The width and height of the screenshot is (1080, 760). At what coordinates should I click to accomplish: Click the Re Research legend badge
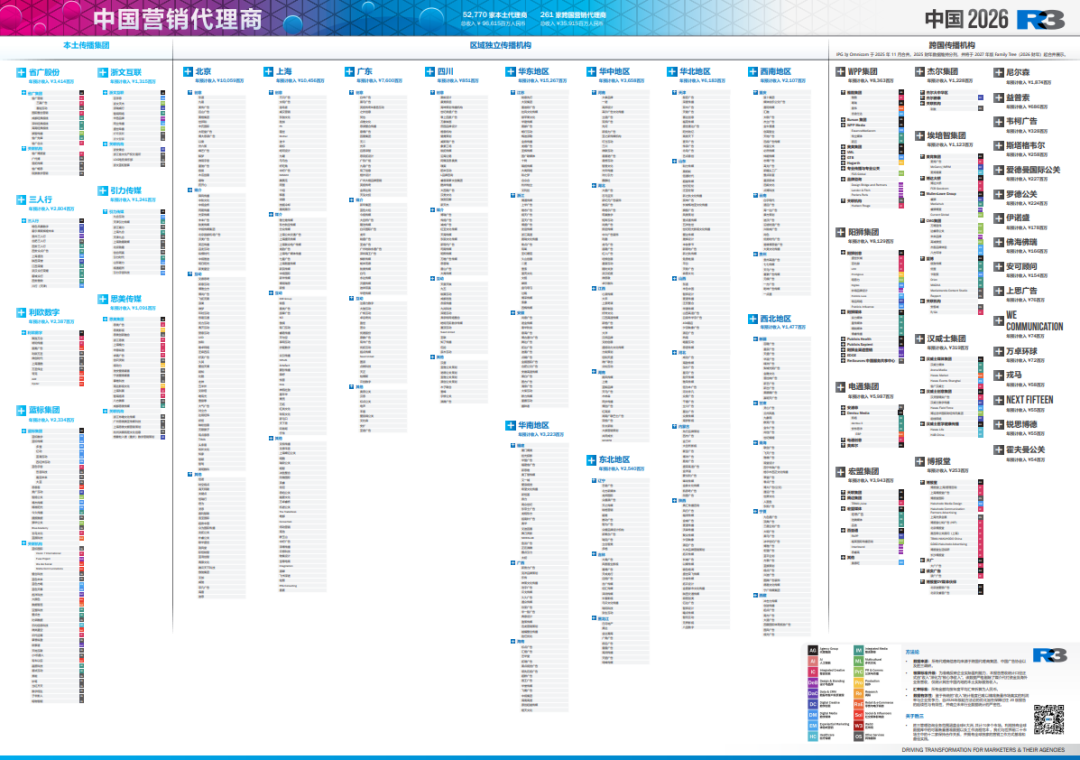[x=860, y=693]
